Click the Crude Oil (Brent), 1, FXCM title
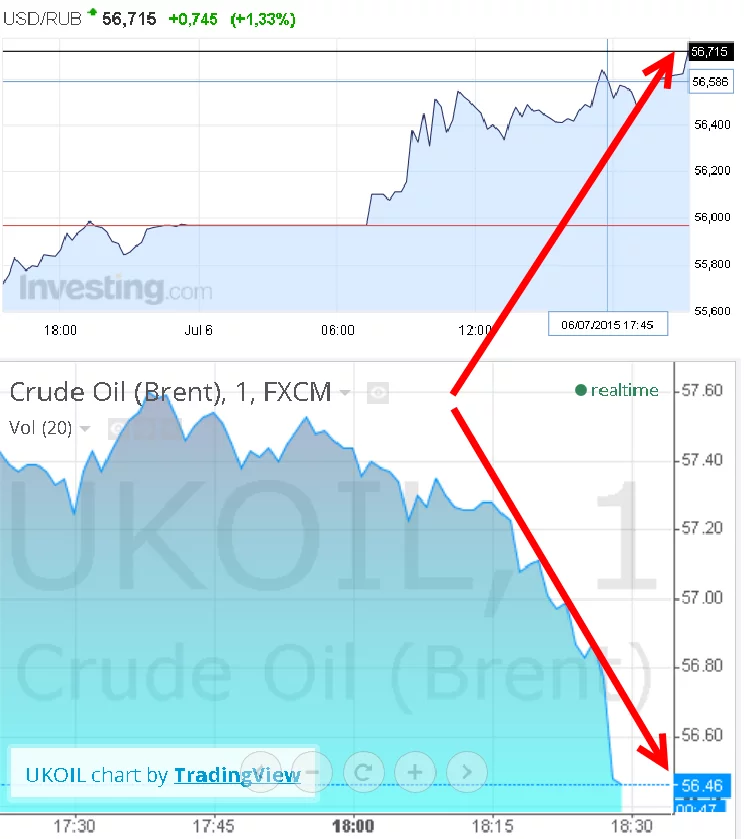This screenshot has height=839, width=744. [x=171, y=392]
